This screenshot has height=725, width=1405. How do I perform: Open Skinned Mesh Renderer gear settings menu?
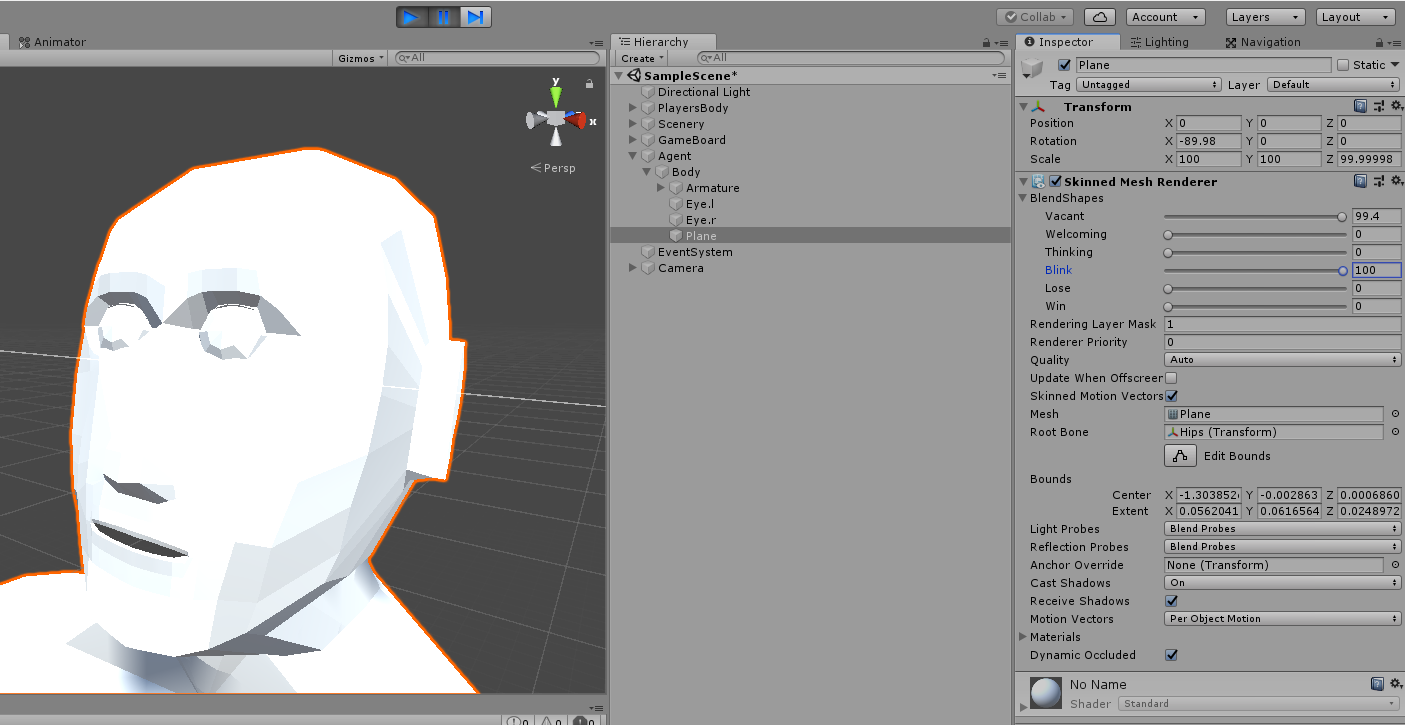click(1396, 181)
